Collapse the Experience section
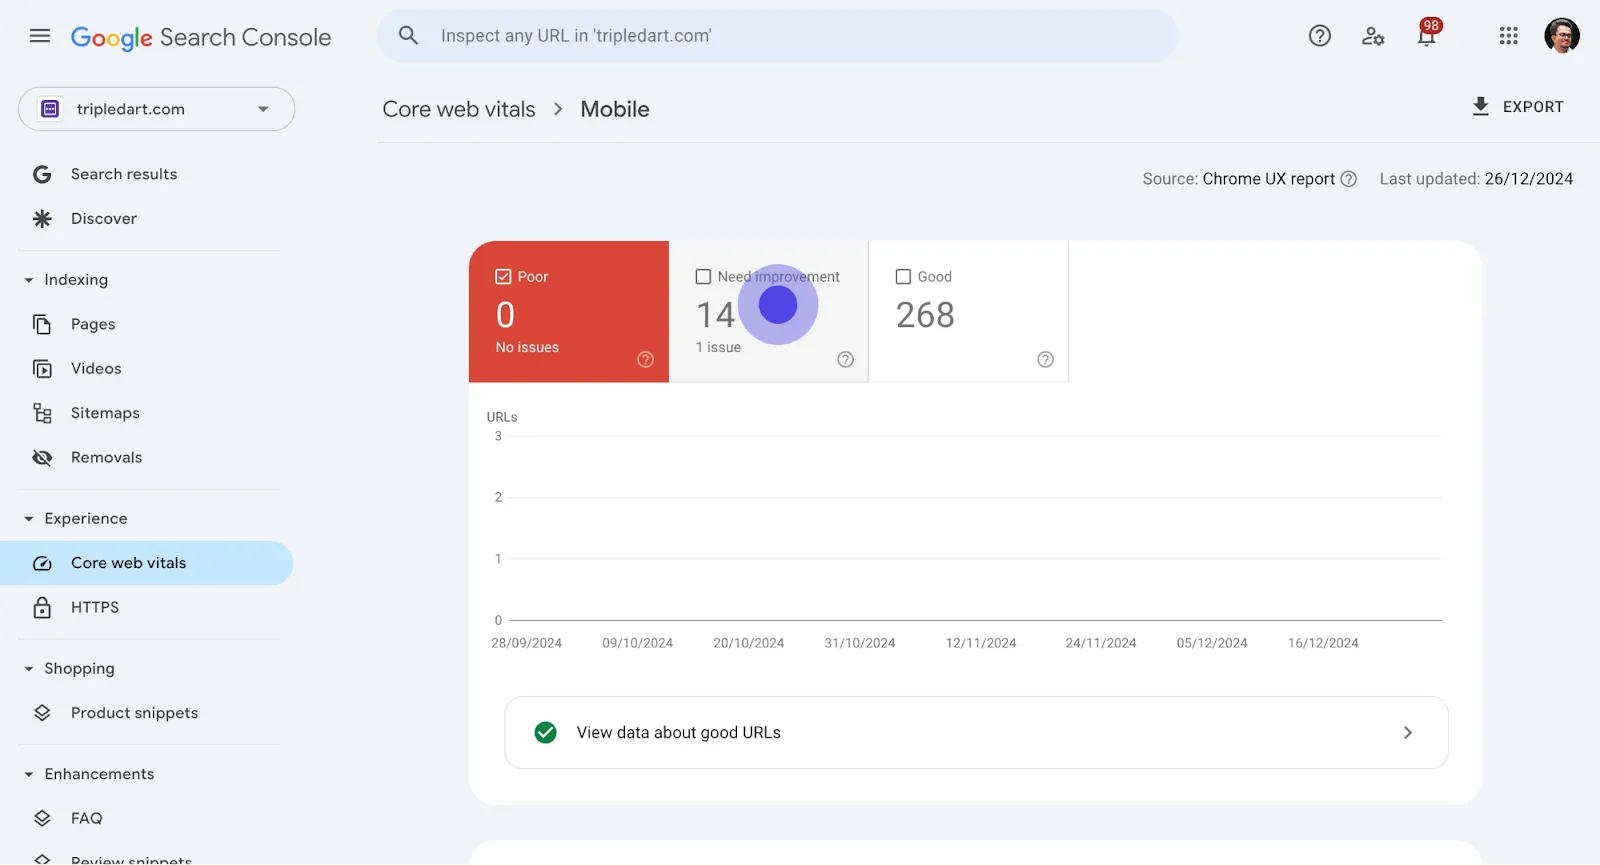The image size is (1600, 865). click(29, 519)
